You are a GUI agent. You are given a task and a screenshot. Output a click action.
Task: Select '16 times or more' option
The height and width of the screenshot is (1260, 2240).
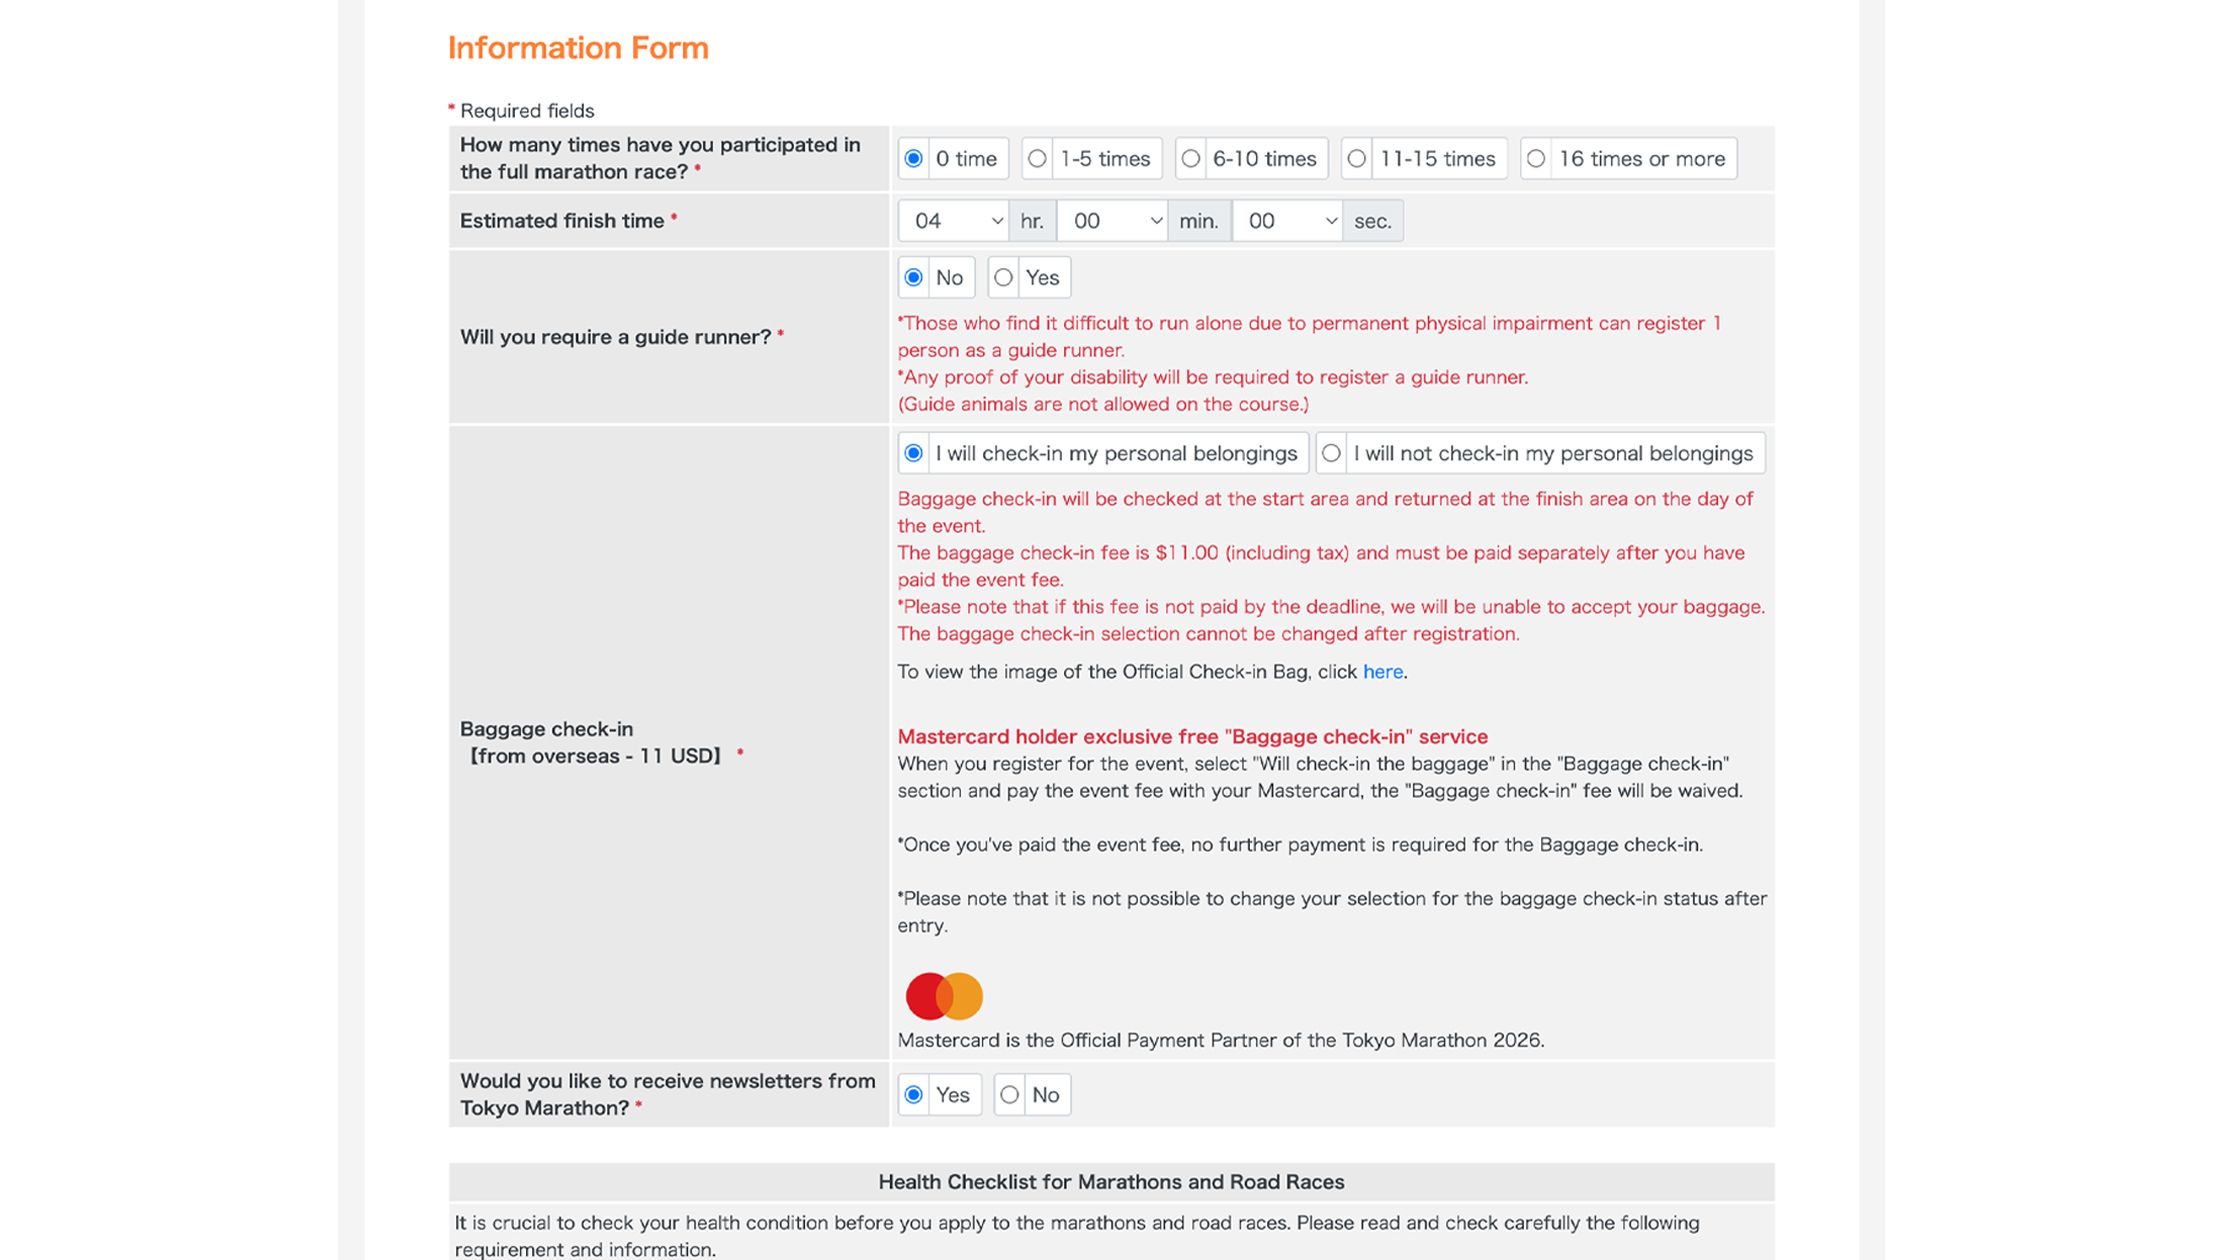coord(1536,159)
